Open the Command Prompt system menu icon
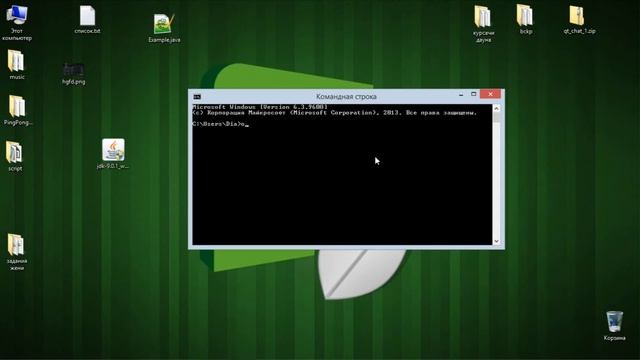 pyautogui.click(x=197, y=97)
